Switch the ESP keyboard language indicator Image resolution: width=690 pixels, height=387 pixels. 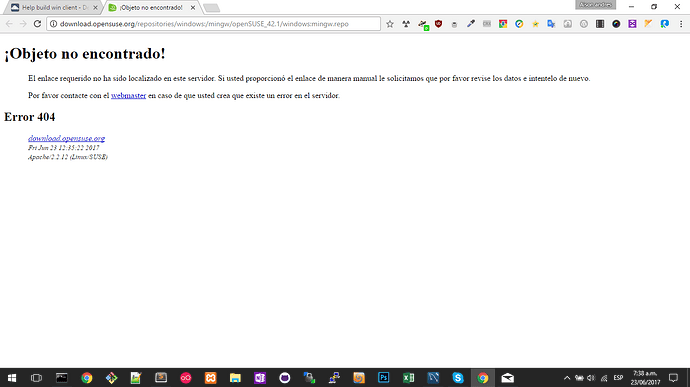pos(618,378)
